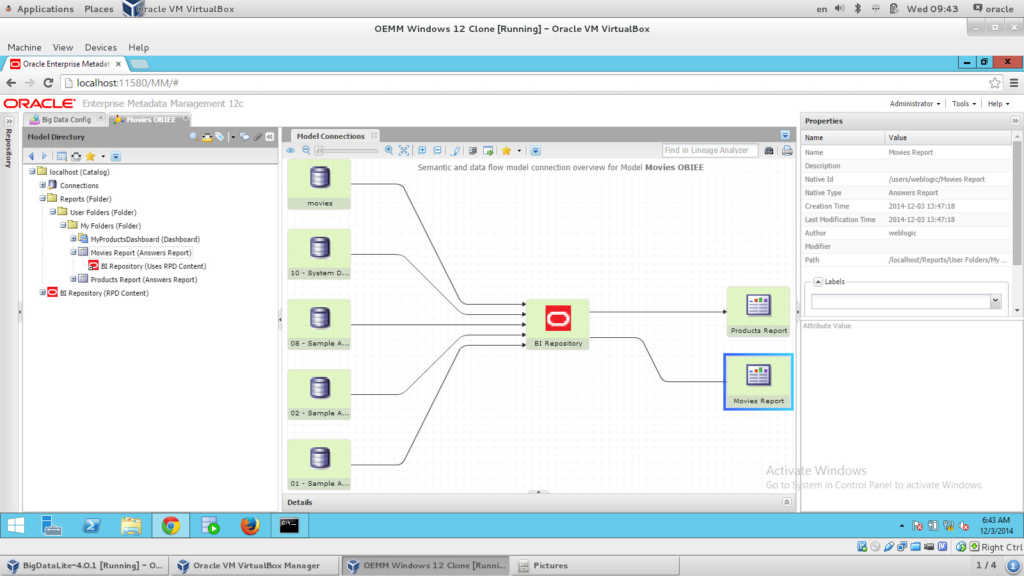Viewport: 1024px width, 576px height.
Task: Open Firefox from Windows taskbar
Action: coord(249,526)
